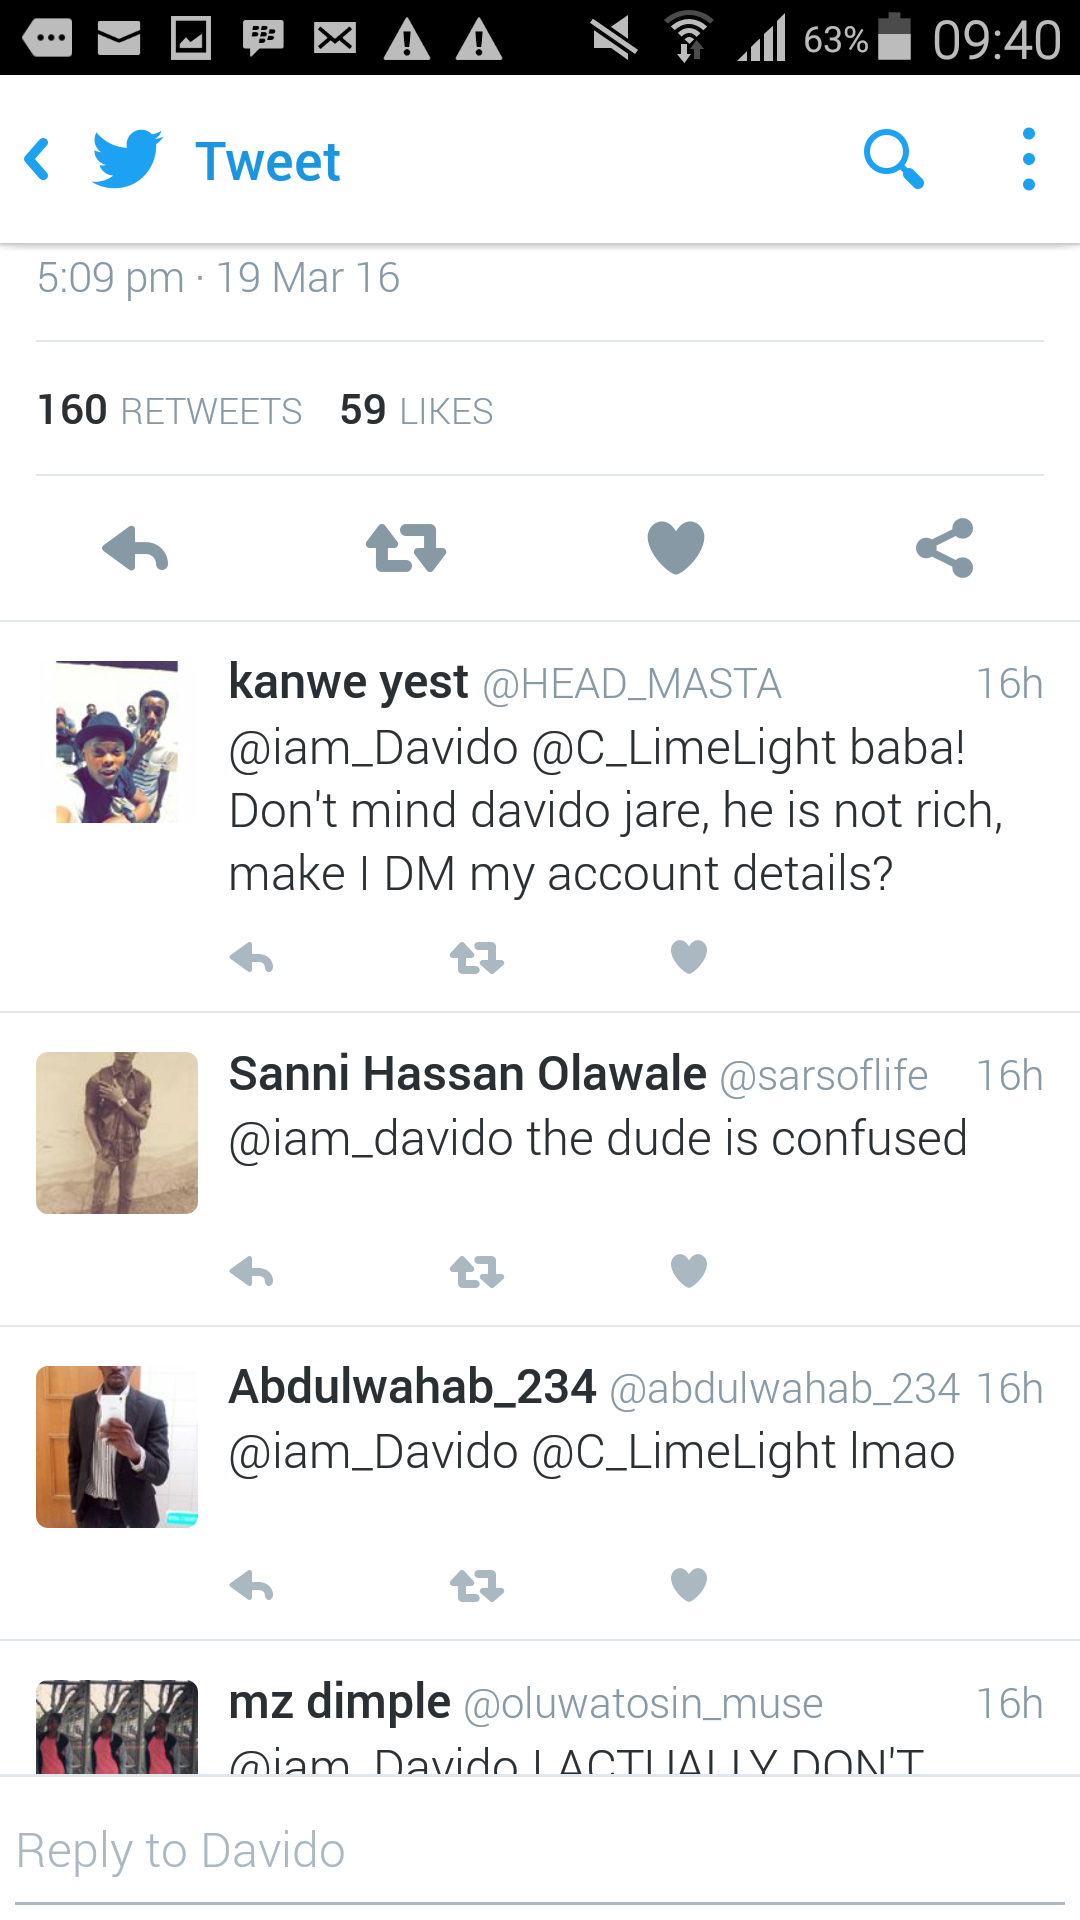Like Sanni Hassan Olawale's reply
This screenshot has width=1080, height=1920.
pyautogui.click(x=688, y=1271)
